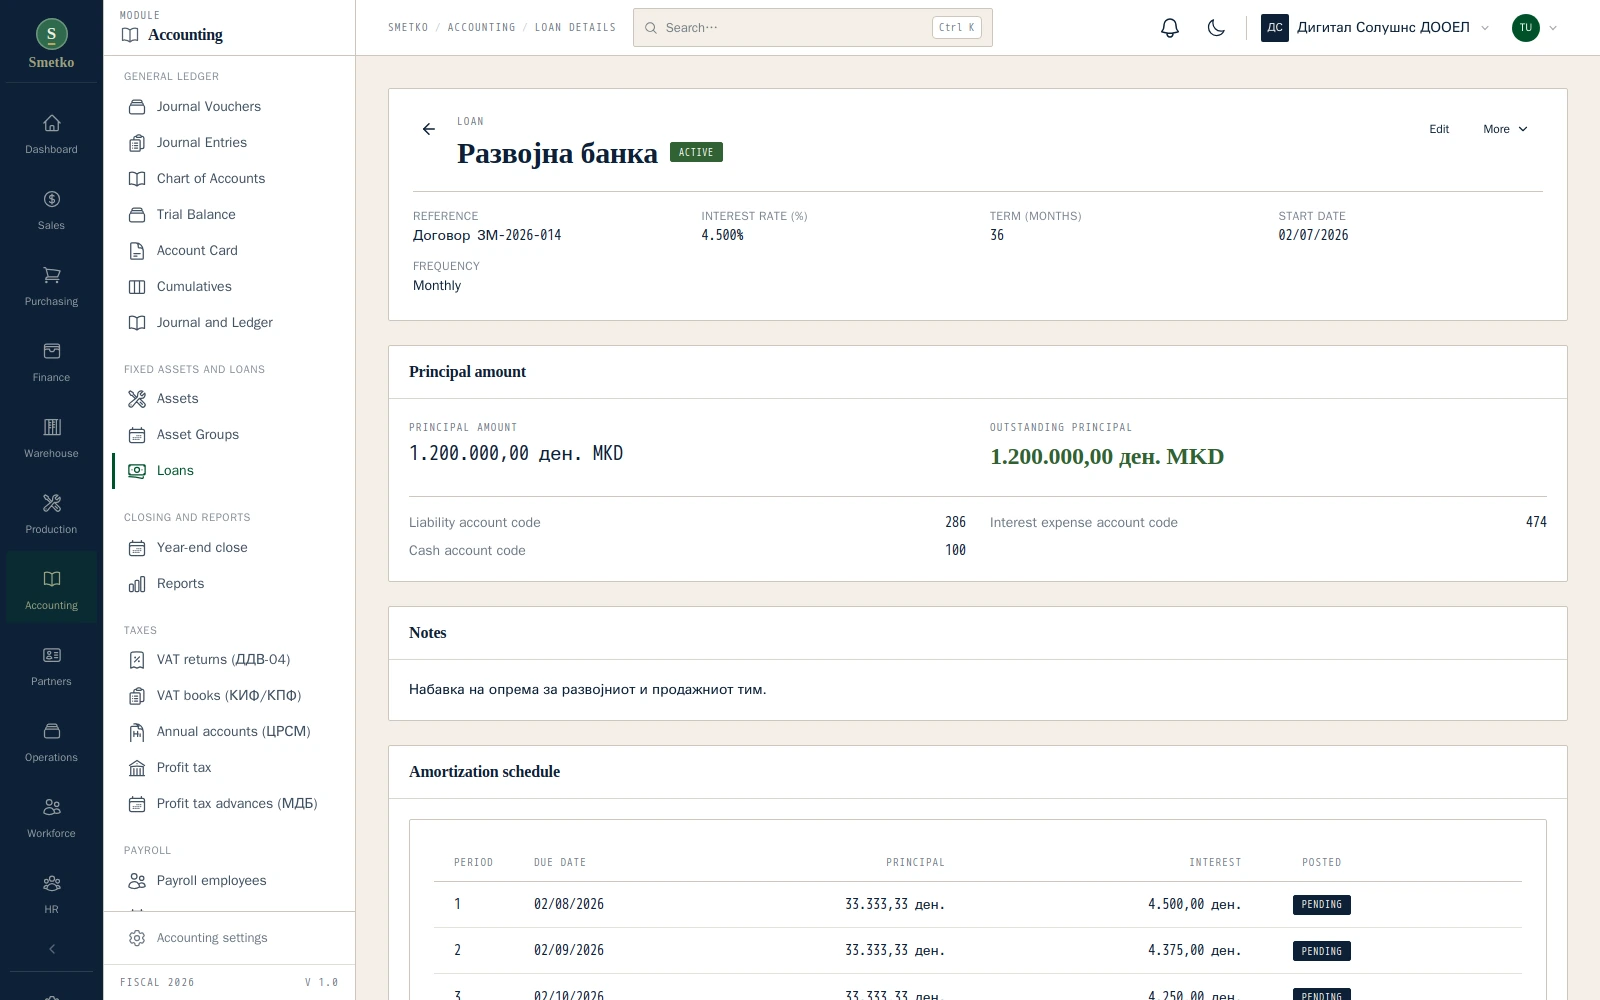
Task: Open Payroll employees
Action: 230,881
